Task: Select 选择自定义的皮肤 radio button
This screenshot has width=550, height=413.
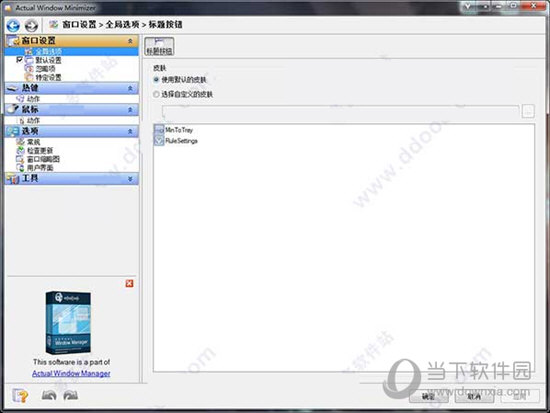Action: [x=156, y=94]
